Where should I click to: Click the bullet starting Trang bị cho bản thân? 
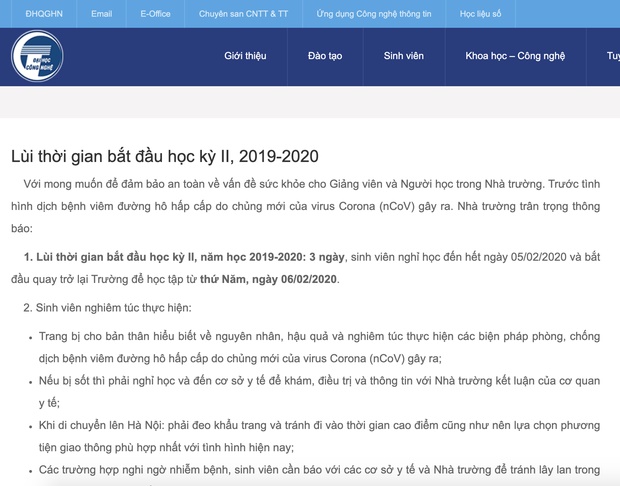320,348
